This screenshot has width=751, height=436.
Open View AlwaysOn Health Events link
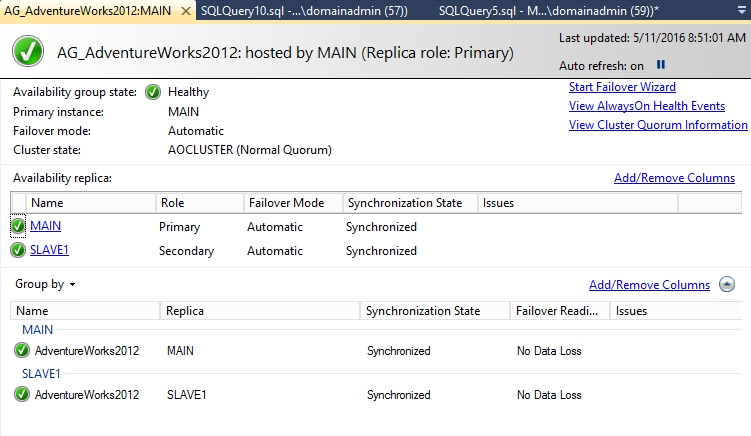647,106
